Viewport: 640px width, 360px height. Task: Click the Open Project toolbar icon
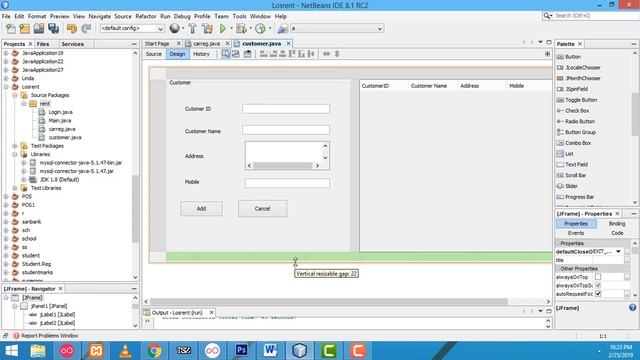(x=39, y=29)
